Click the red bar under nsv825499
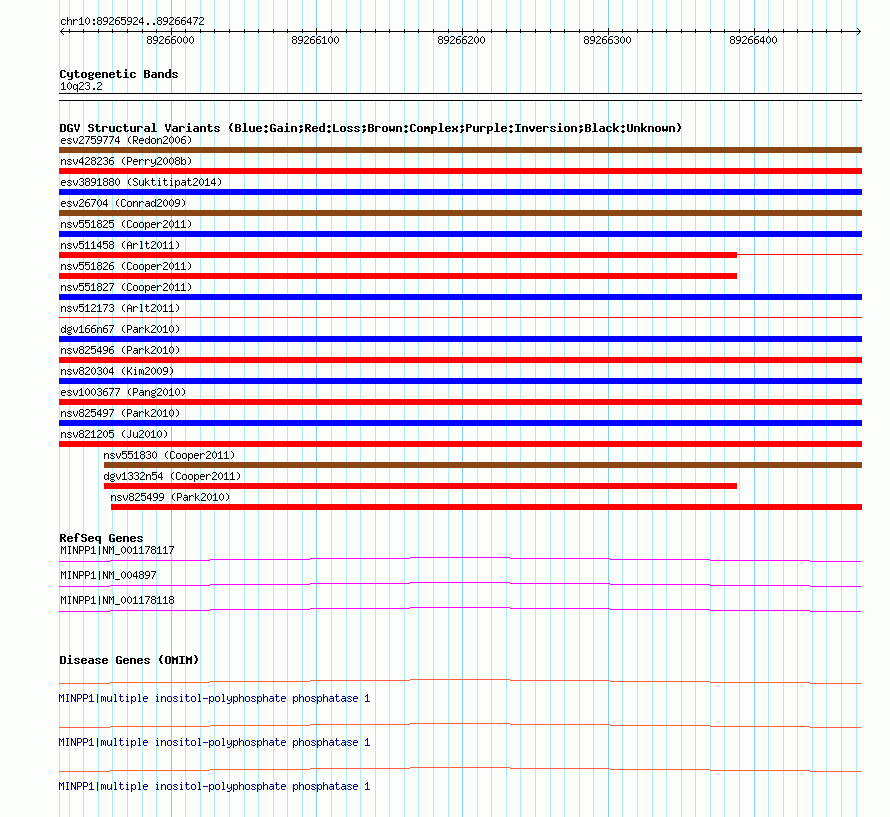Screen dimensions: 890x817 tap(486, 507)
